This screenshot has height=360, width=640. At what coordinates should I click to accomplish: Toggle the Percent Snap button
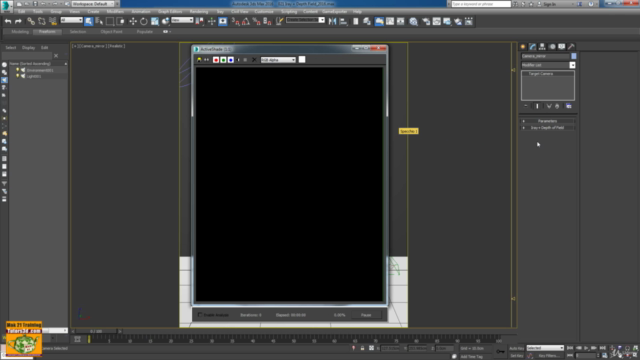pos(256,21)
